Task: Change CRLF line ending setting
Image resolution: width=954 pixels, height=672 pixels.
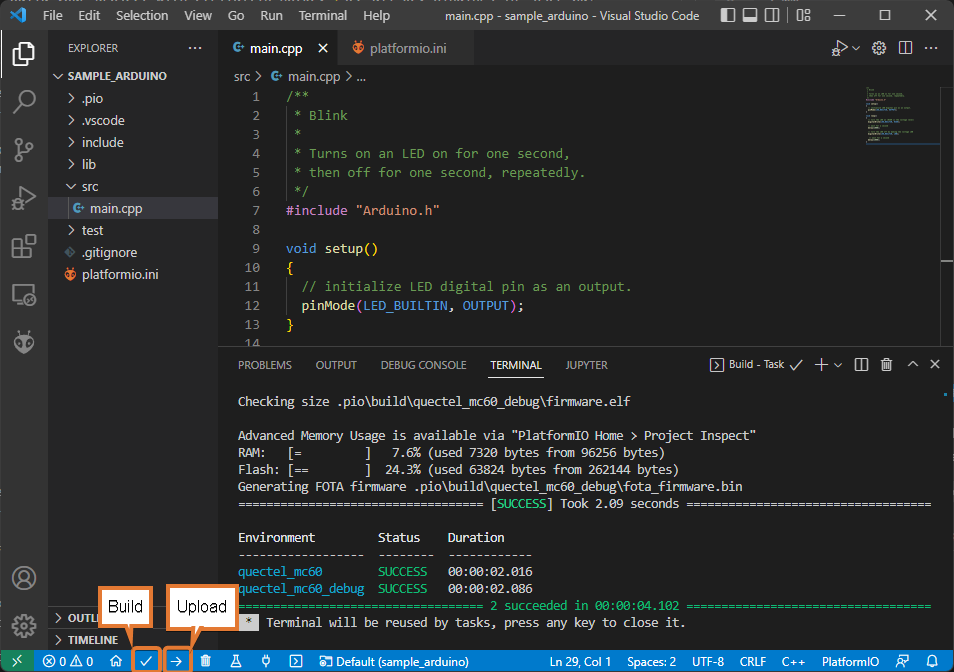Action: point(753,661)
